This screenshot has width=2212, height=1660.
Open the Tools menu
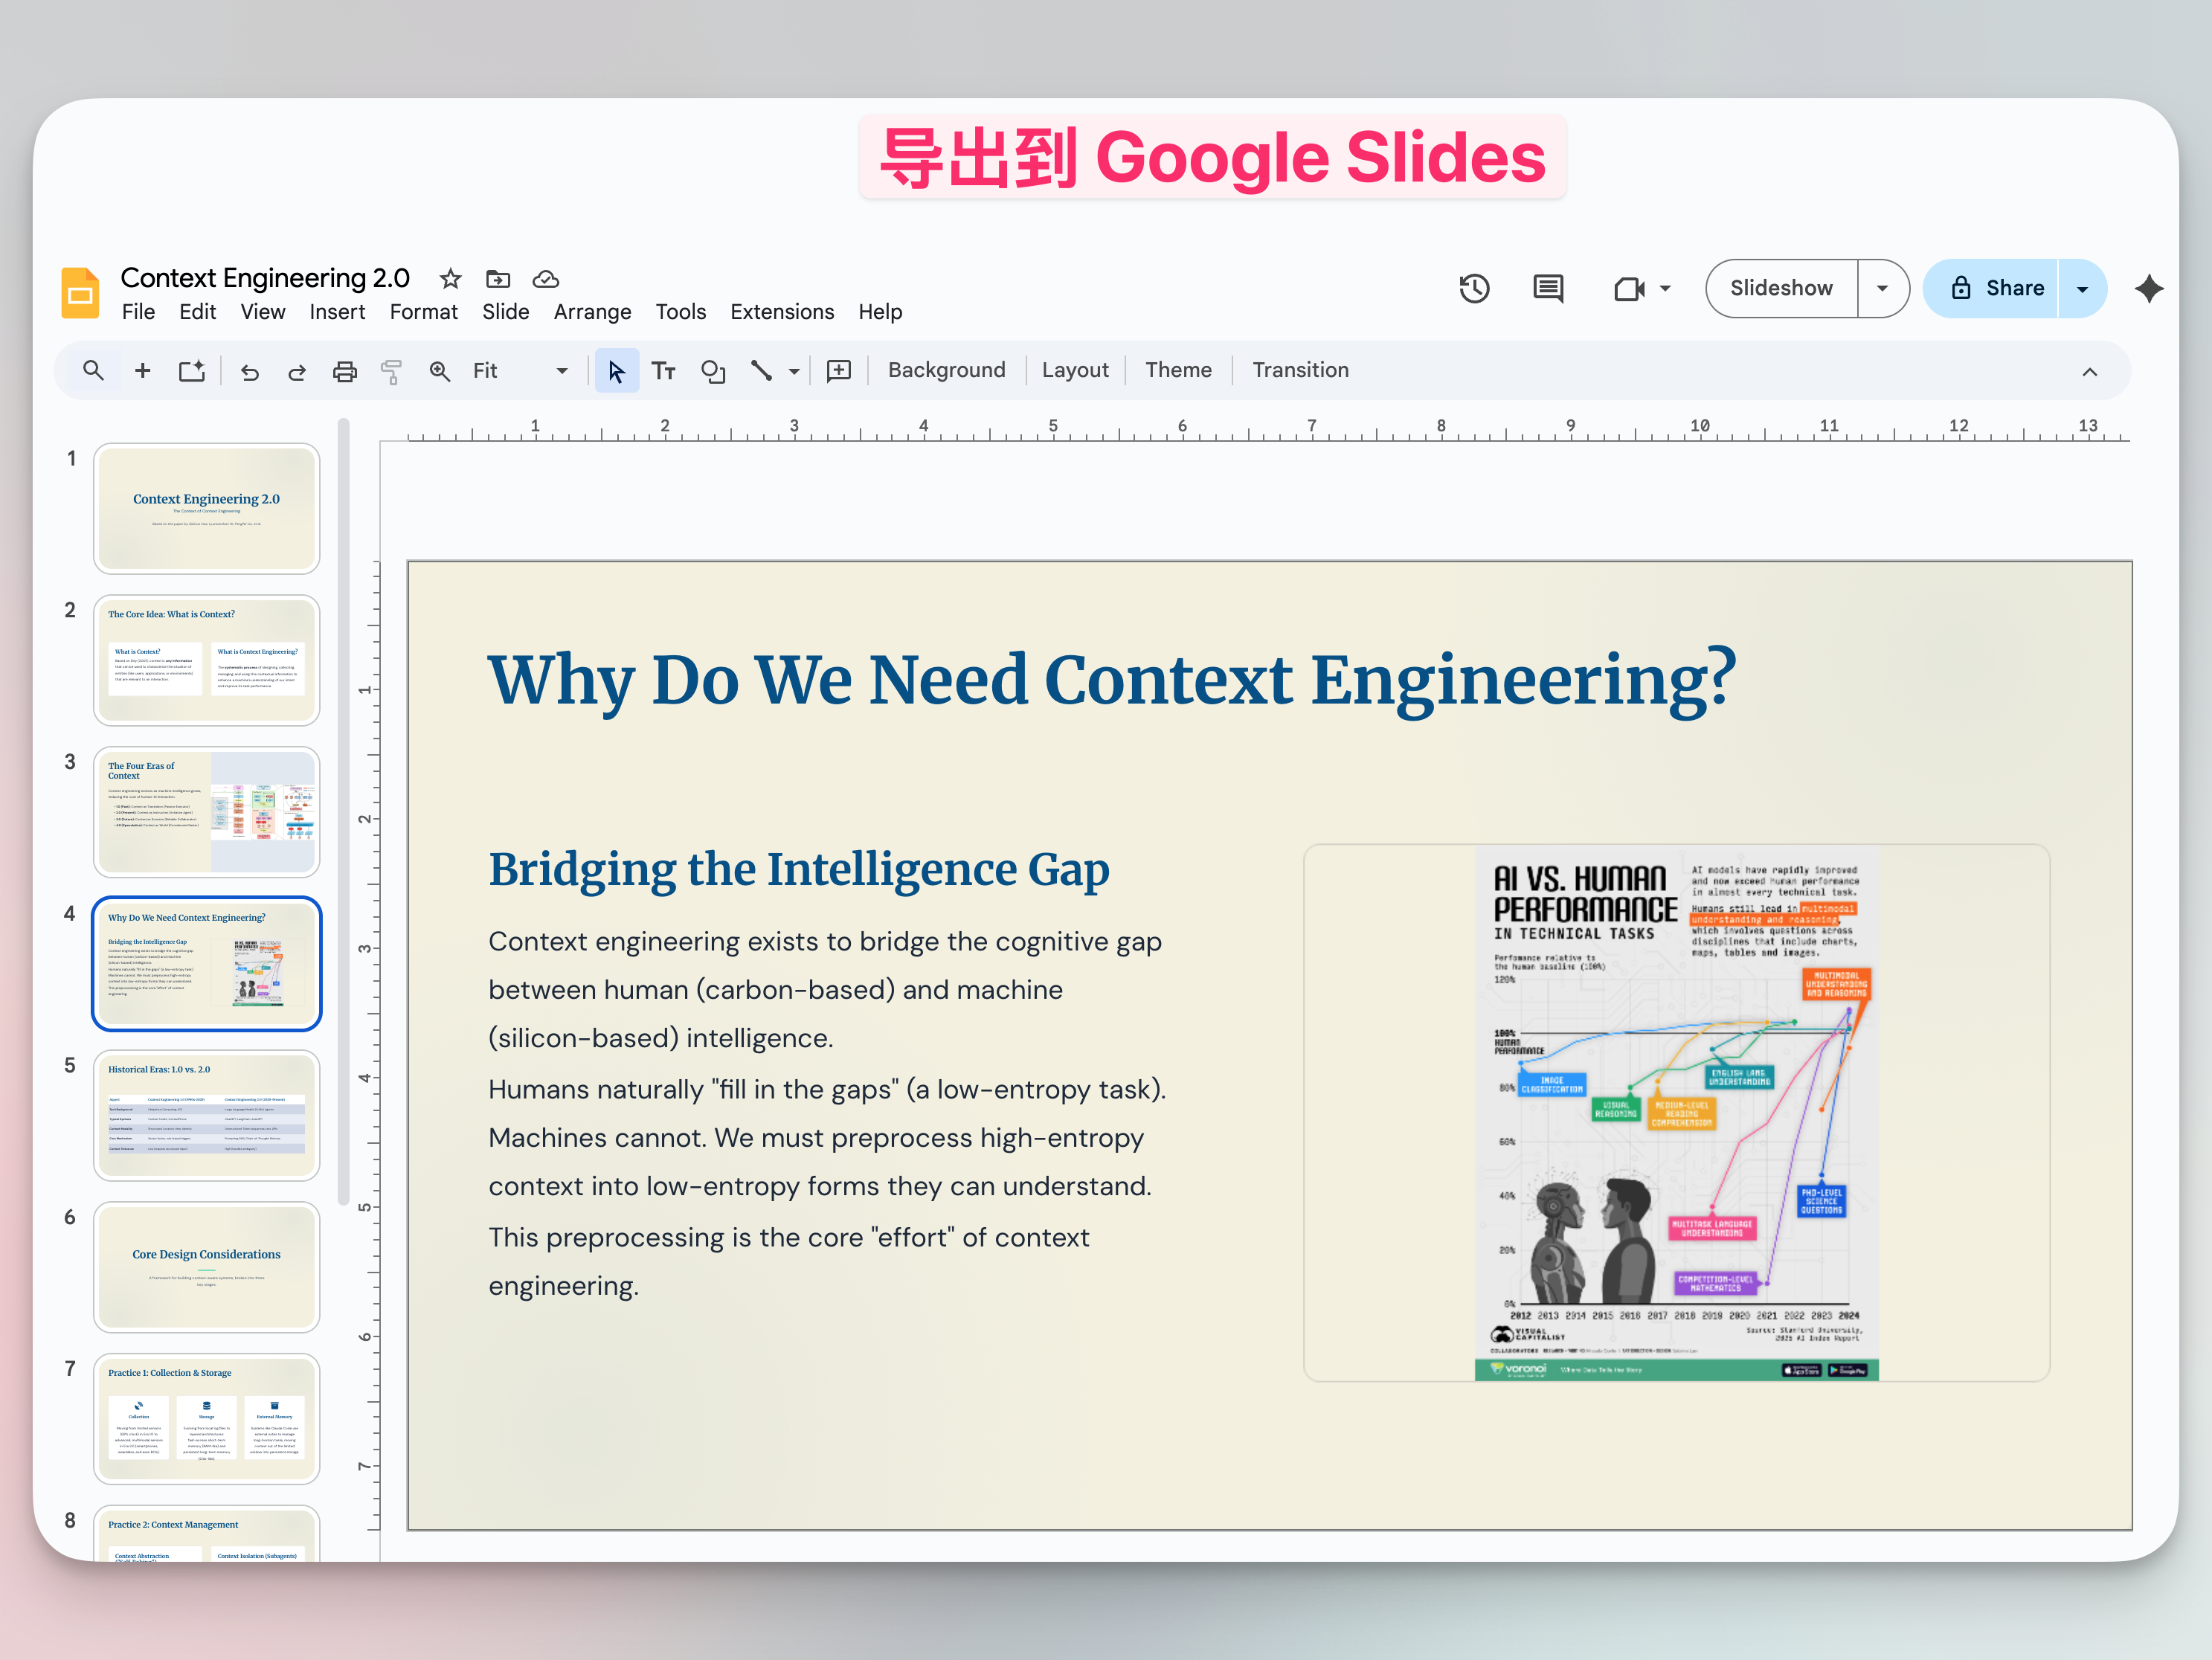click(681, 311)
